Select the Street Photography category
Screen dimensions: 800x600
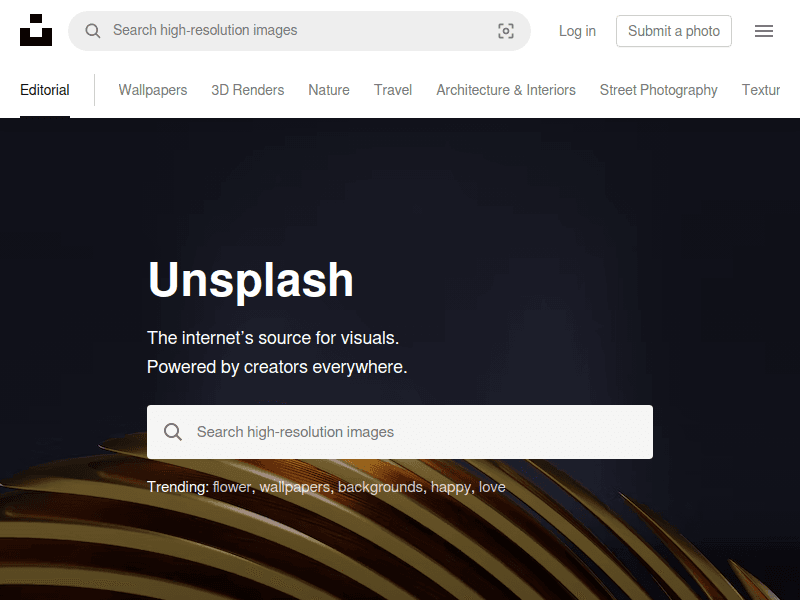[659, 90]
